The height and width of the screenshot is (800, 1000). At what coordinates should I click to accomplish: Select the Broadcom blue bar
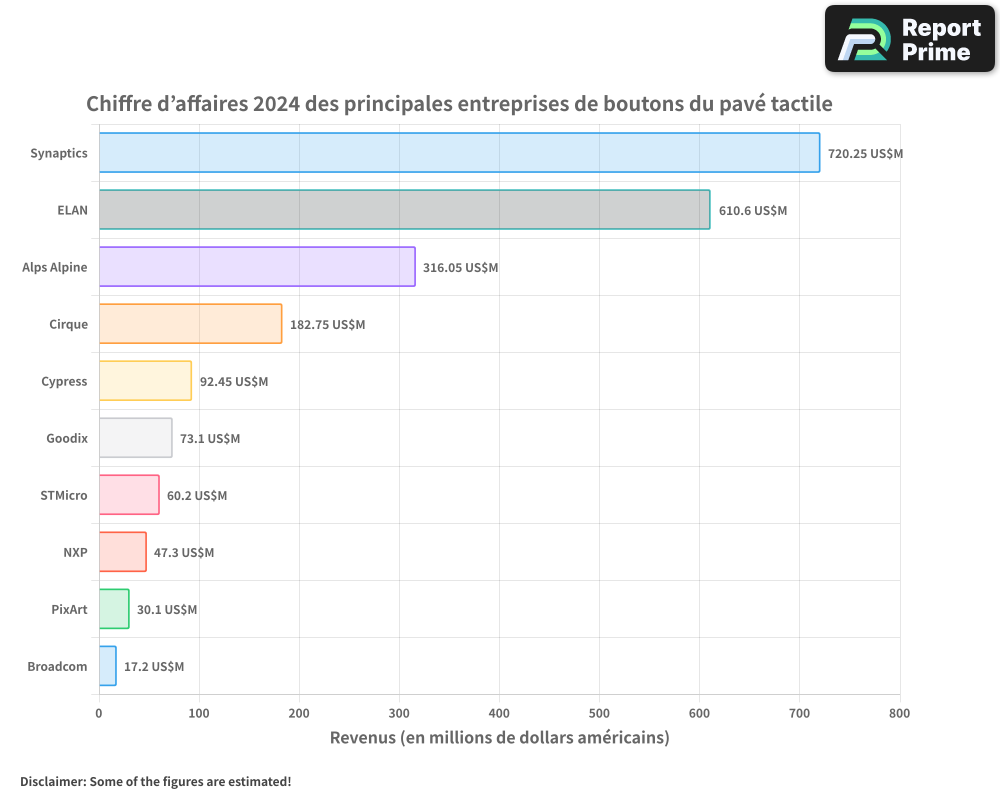[108, 666]
